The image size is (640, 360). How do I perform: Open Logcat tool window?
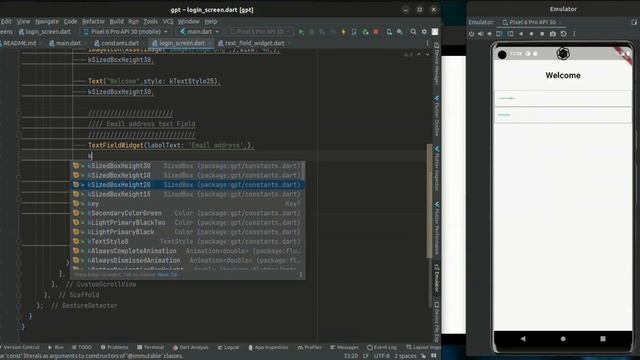pos(229,347)
